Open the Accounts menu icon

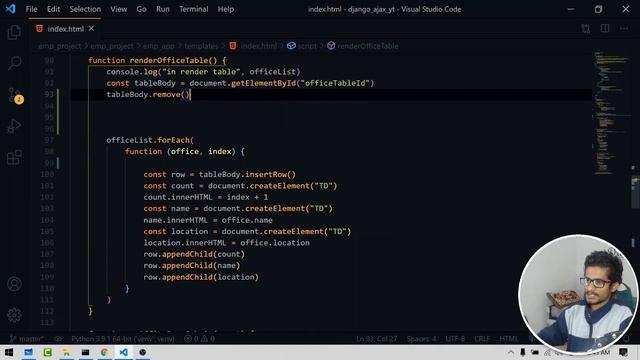14,284
